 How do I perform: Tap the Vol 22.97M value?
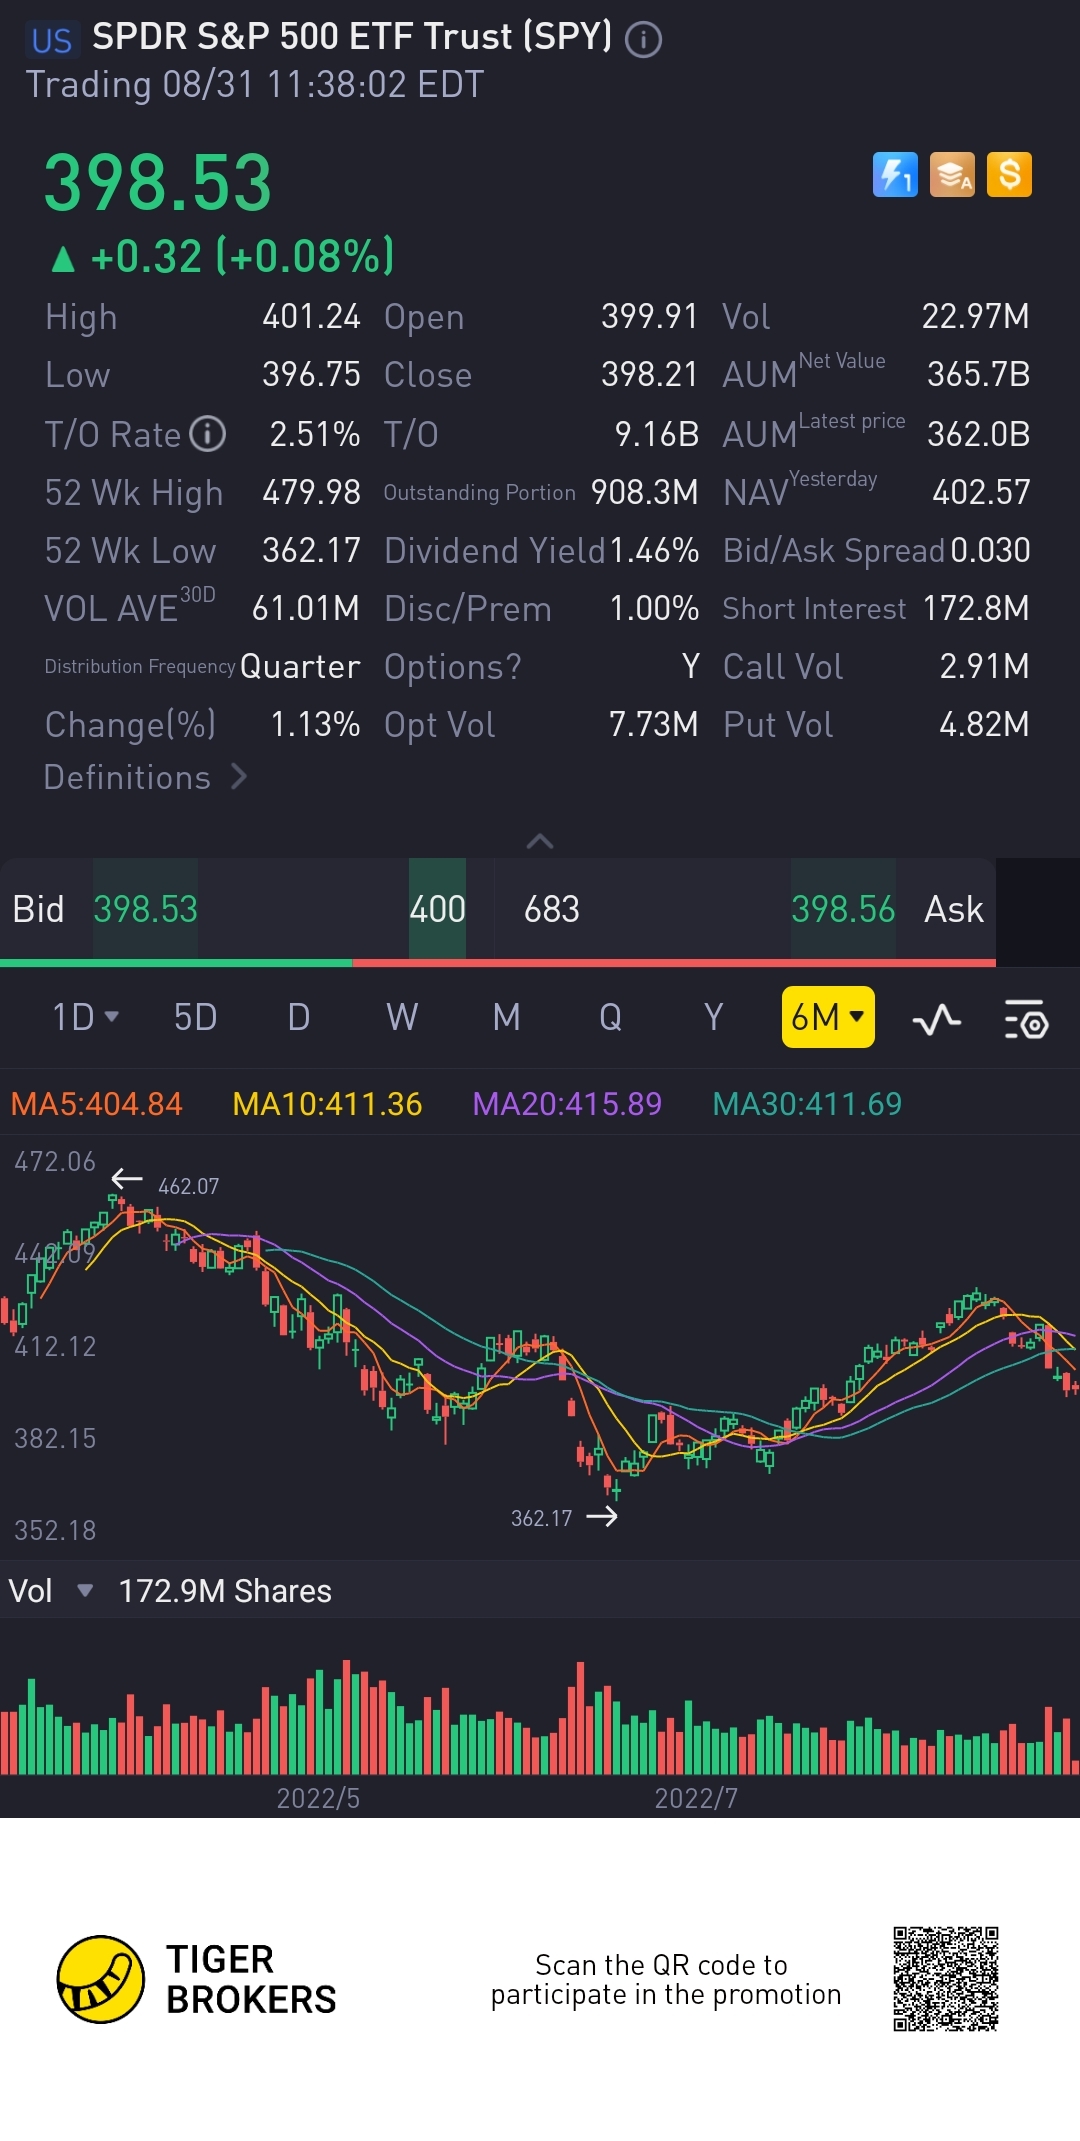(x=975, y=316)
